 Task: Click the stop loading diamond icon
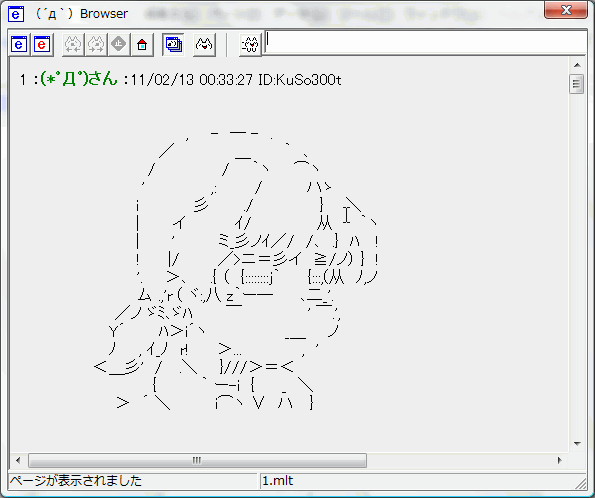(x=119, y=45)
